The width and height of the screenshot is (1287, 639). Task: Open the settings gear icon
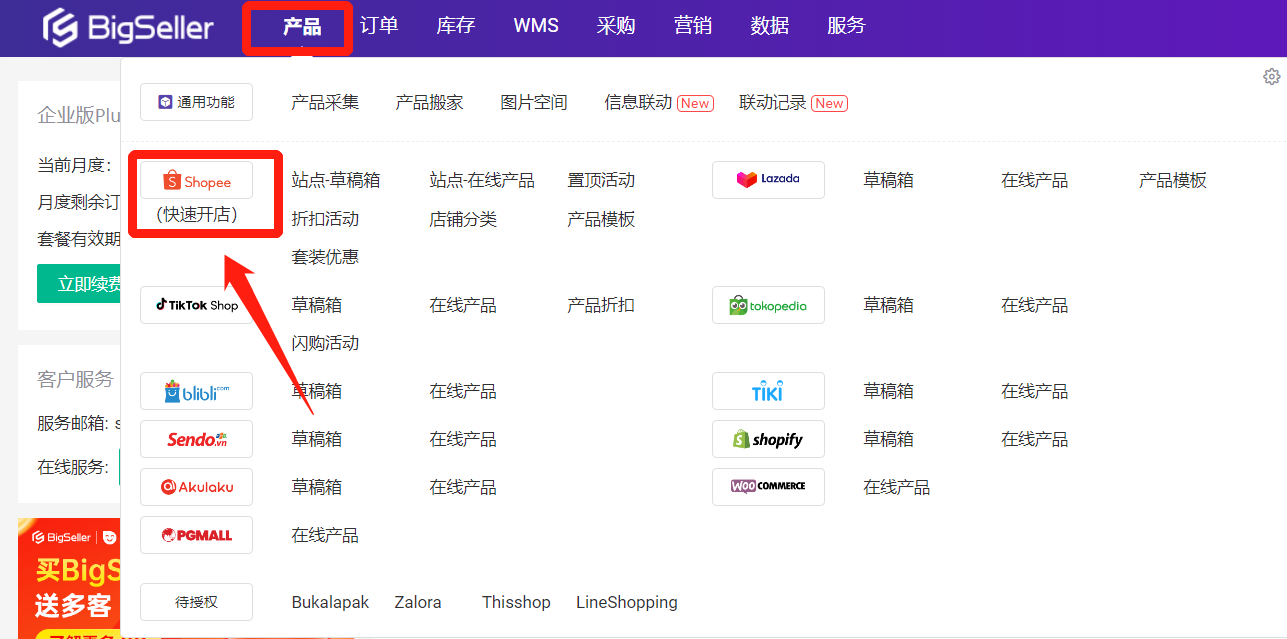[1271, 77]
